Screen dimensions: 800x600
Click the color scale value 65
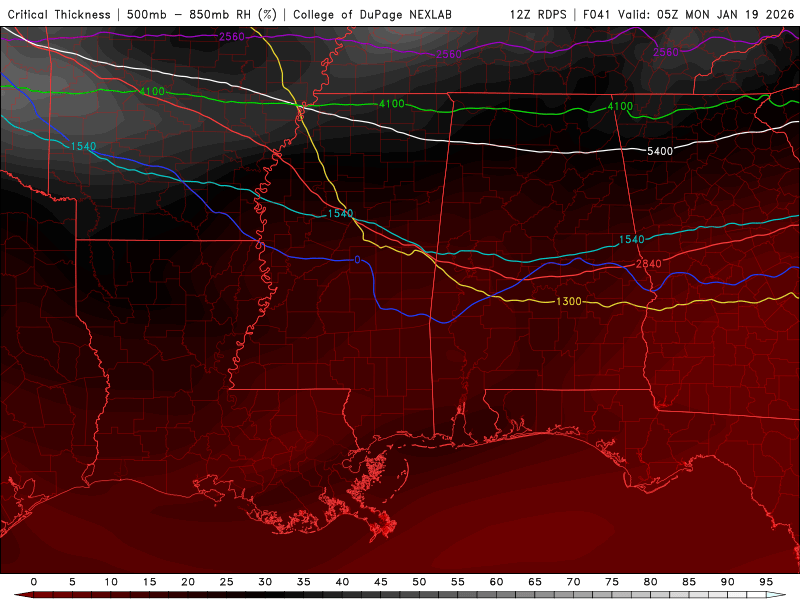tap(535, 582)
